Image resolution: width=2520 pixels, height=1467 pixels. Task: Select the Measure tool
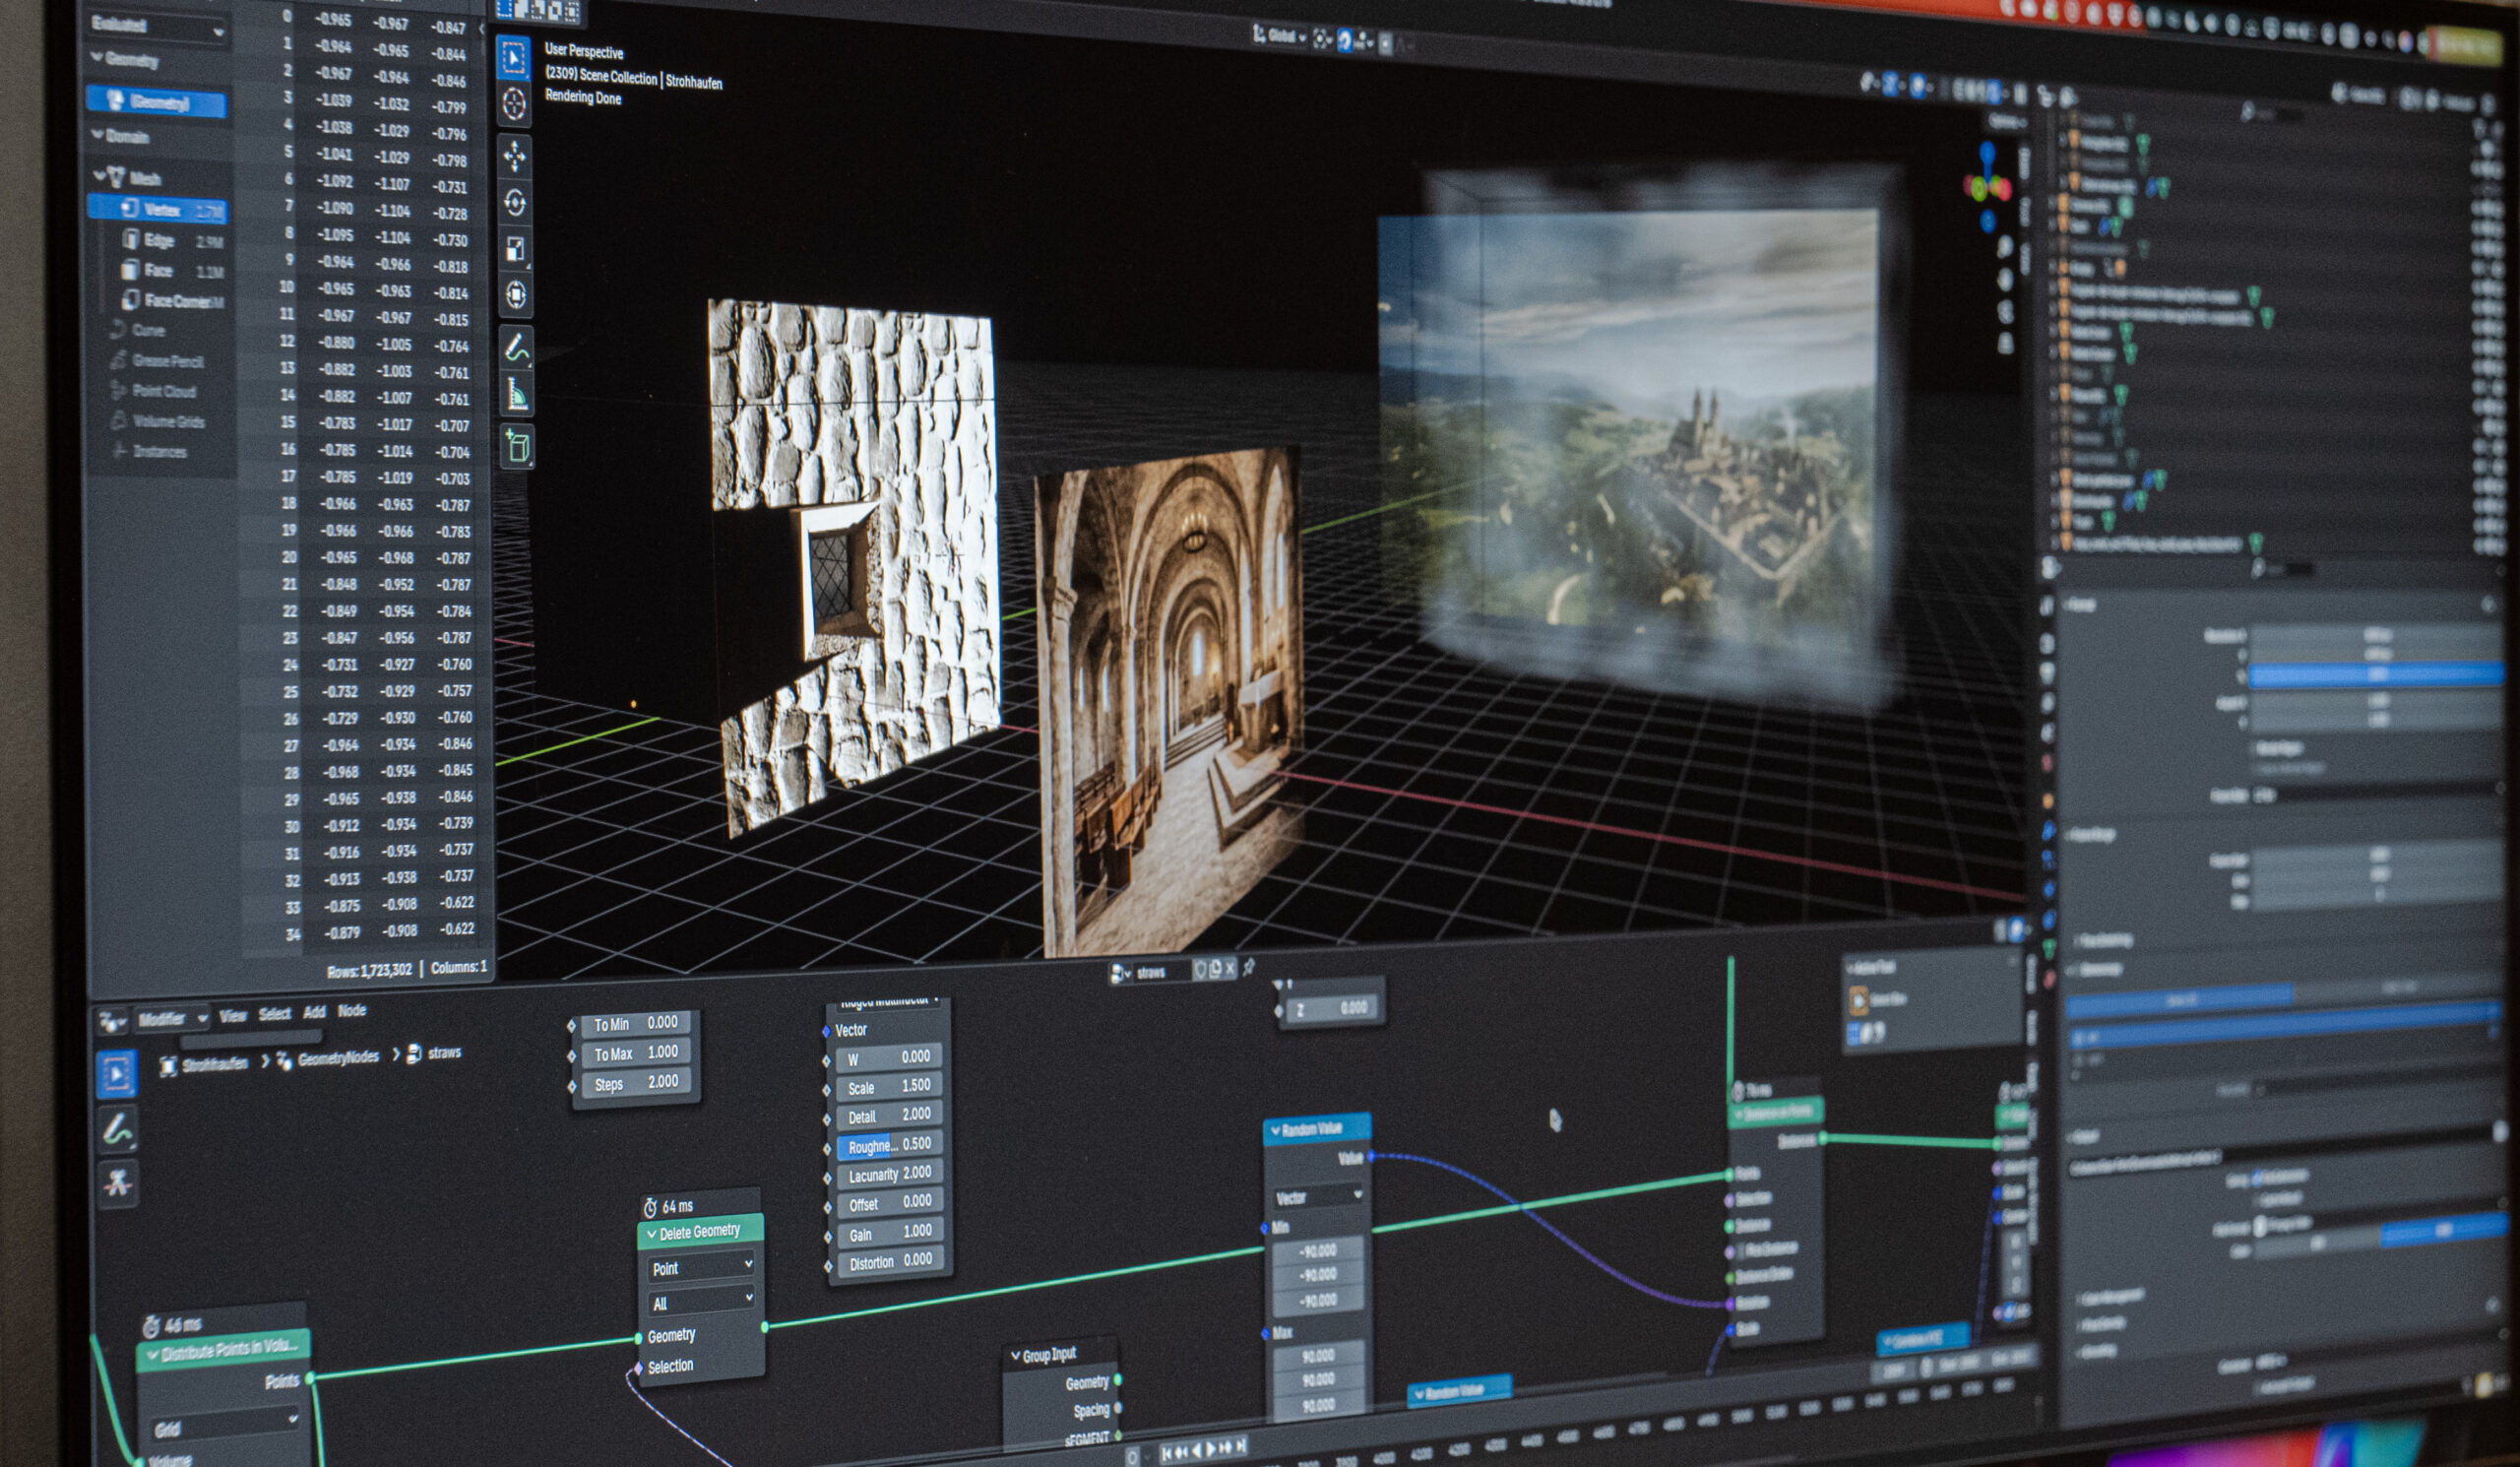click(x=517, y=395)
